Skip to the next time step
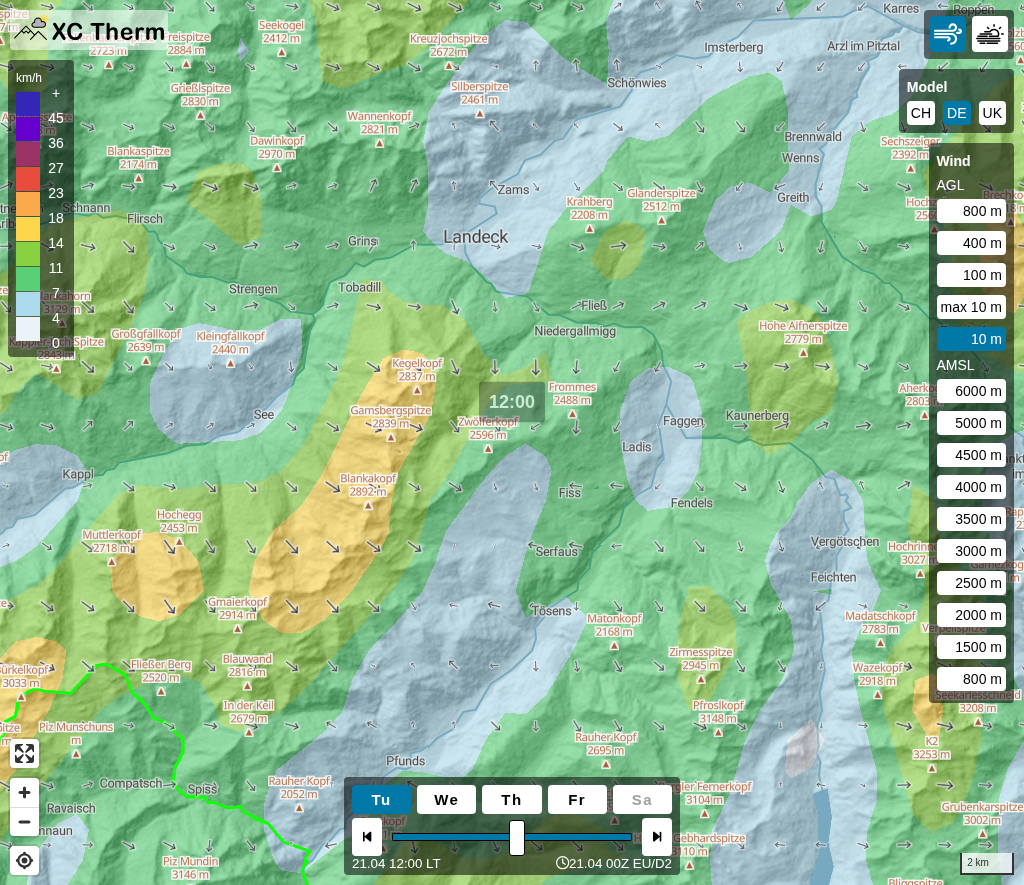 point(657,837)
